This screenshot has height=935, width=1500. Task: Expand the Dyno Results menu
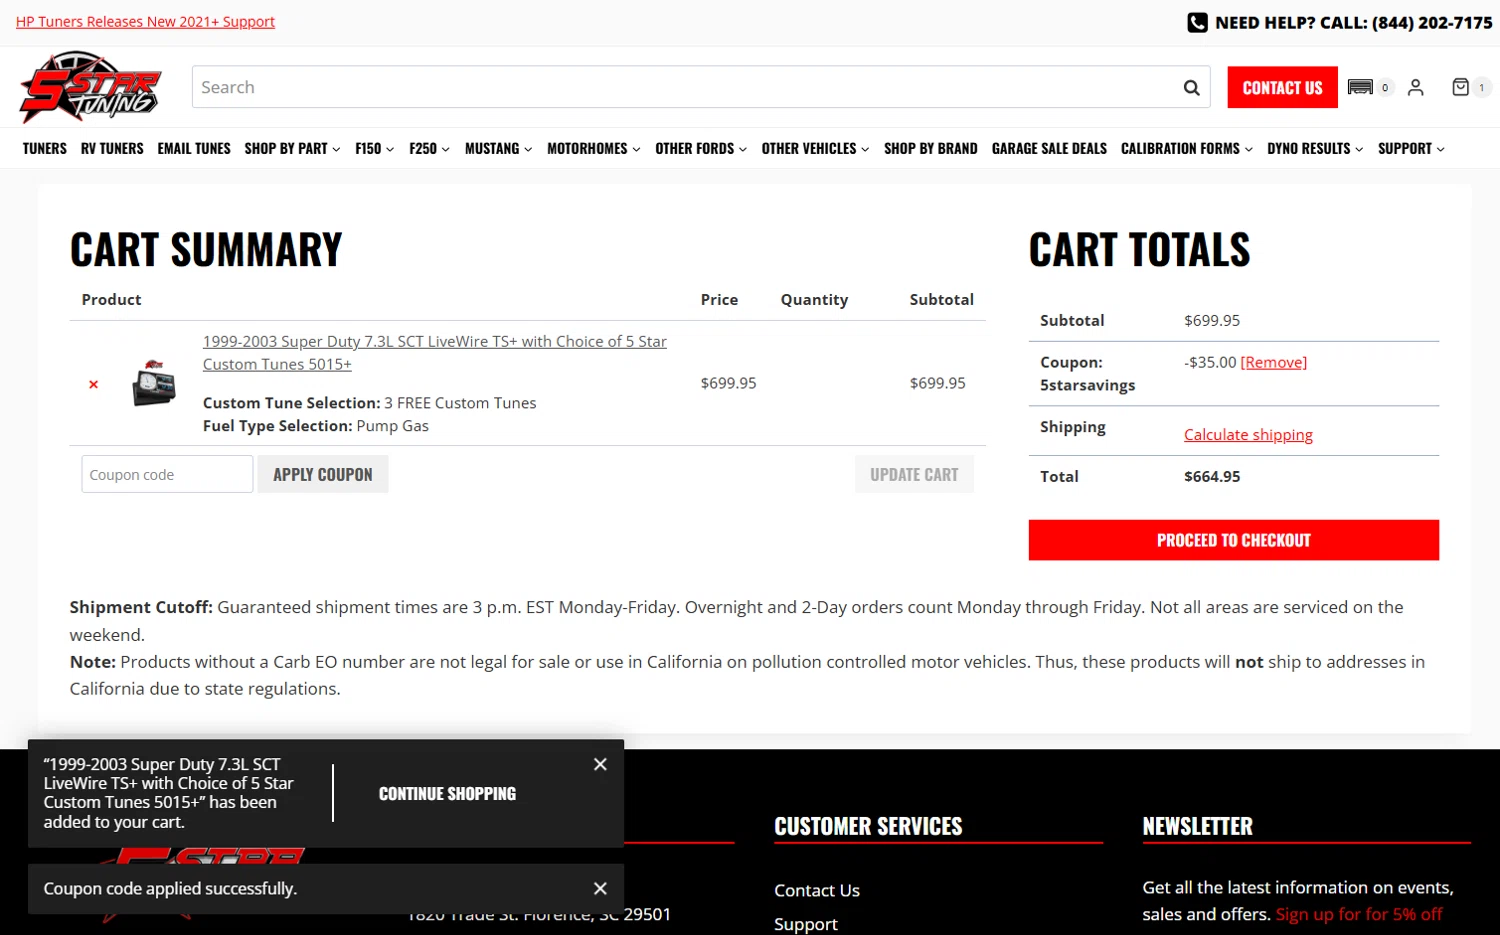1315,148
